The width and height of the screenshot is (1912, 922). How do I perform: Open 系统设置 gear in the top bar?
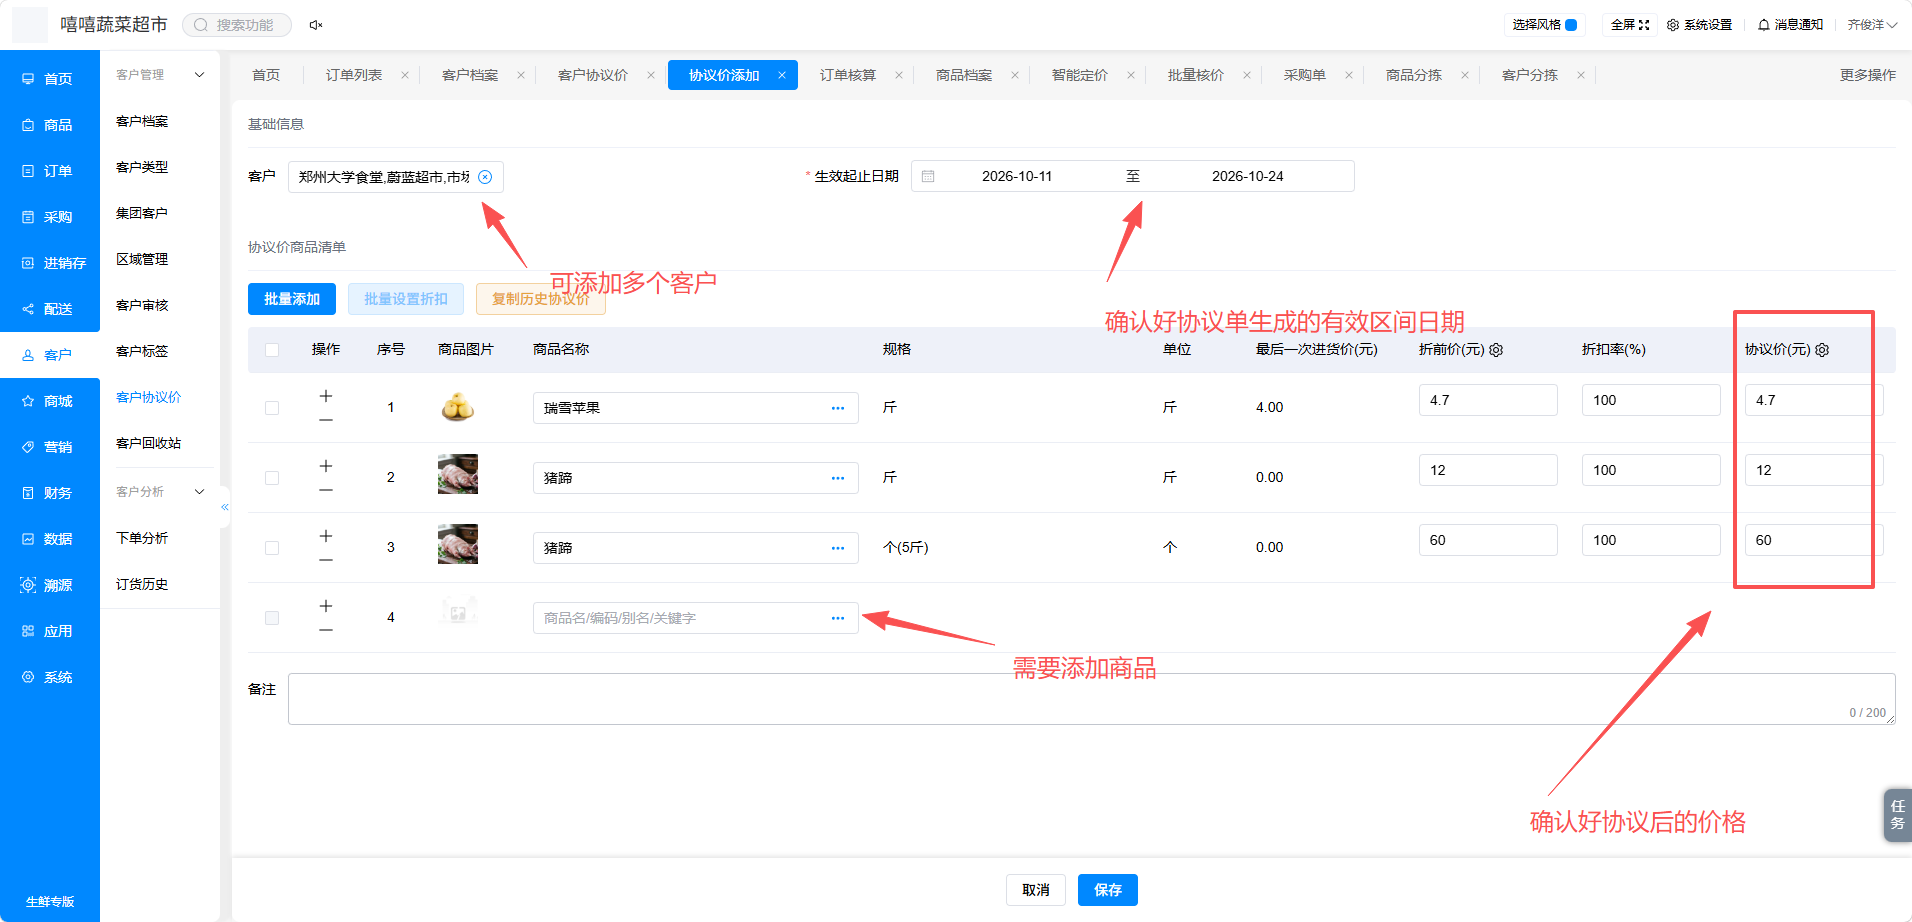coord(1699,25)
